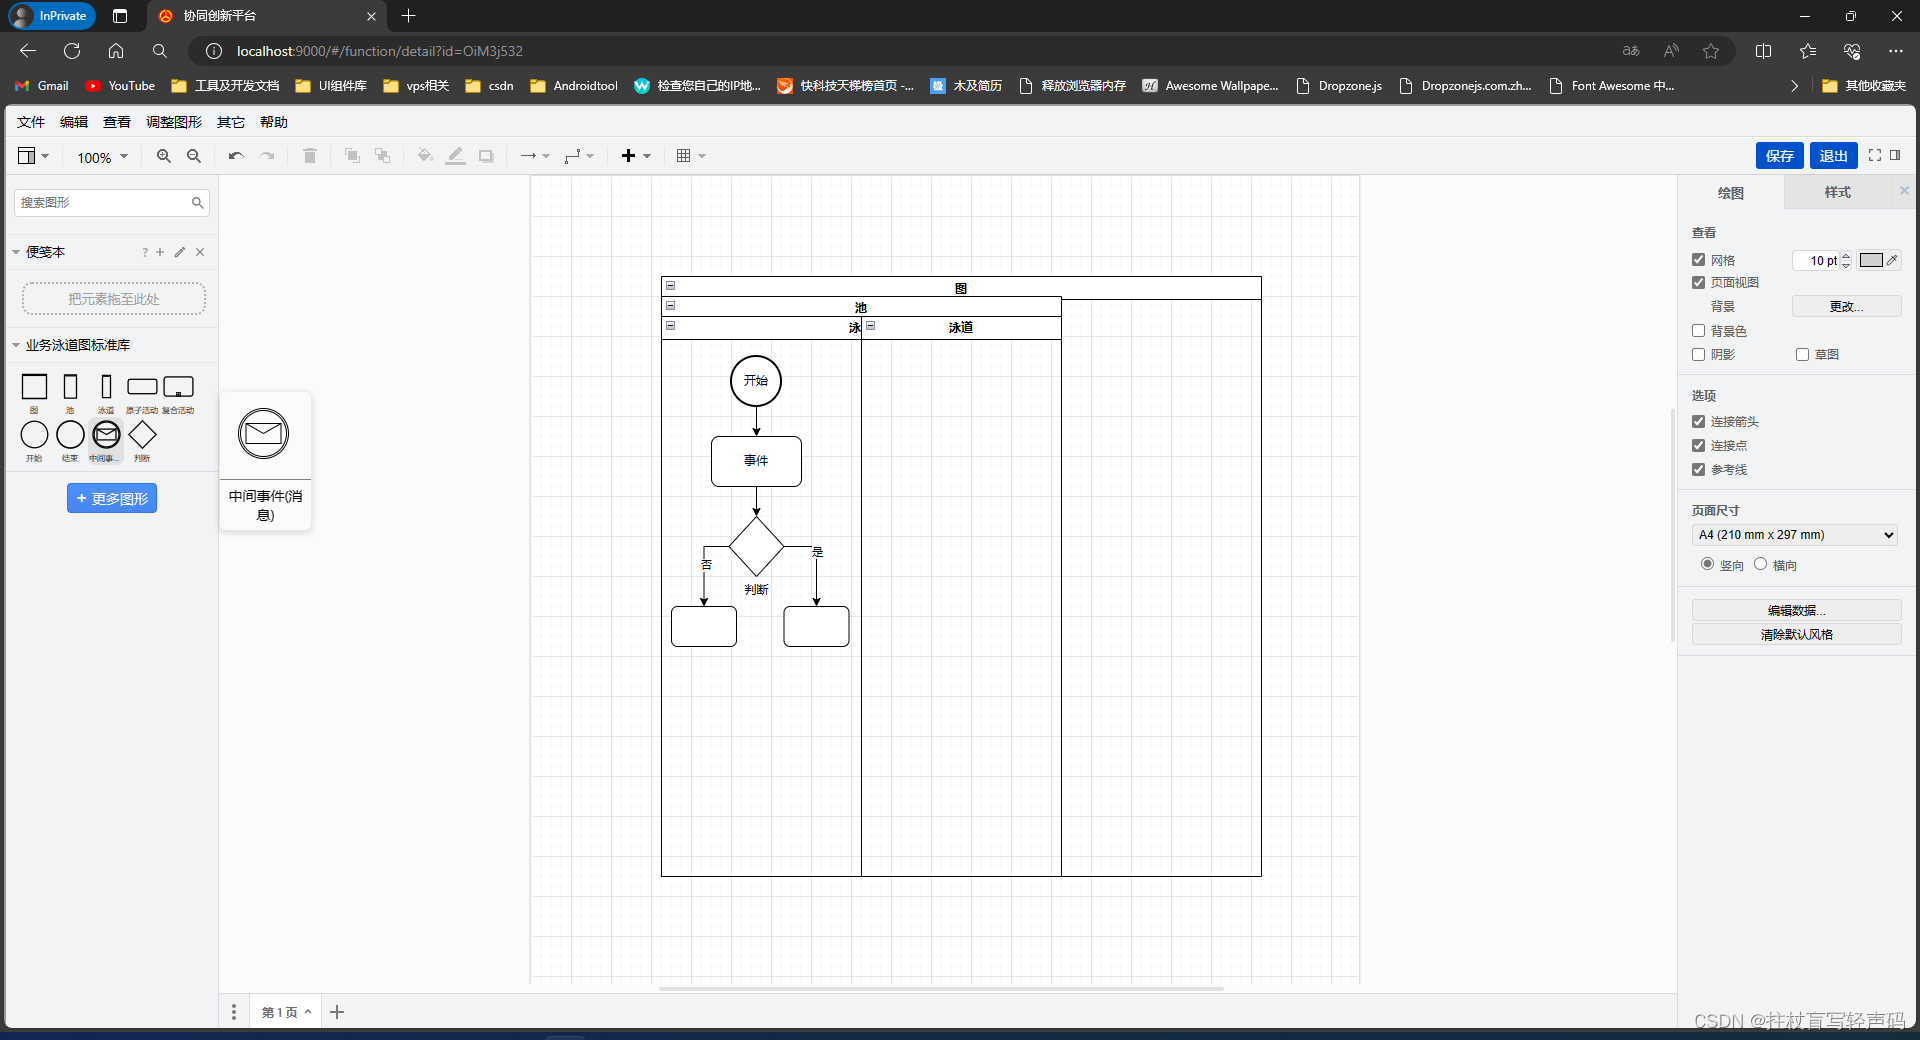Click the zoom in magnifier icon
This screenshot has height=1040, width=1920.
click(x=164, y=156)
